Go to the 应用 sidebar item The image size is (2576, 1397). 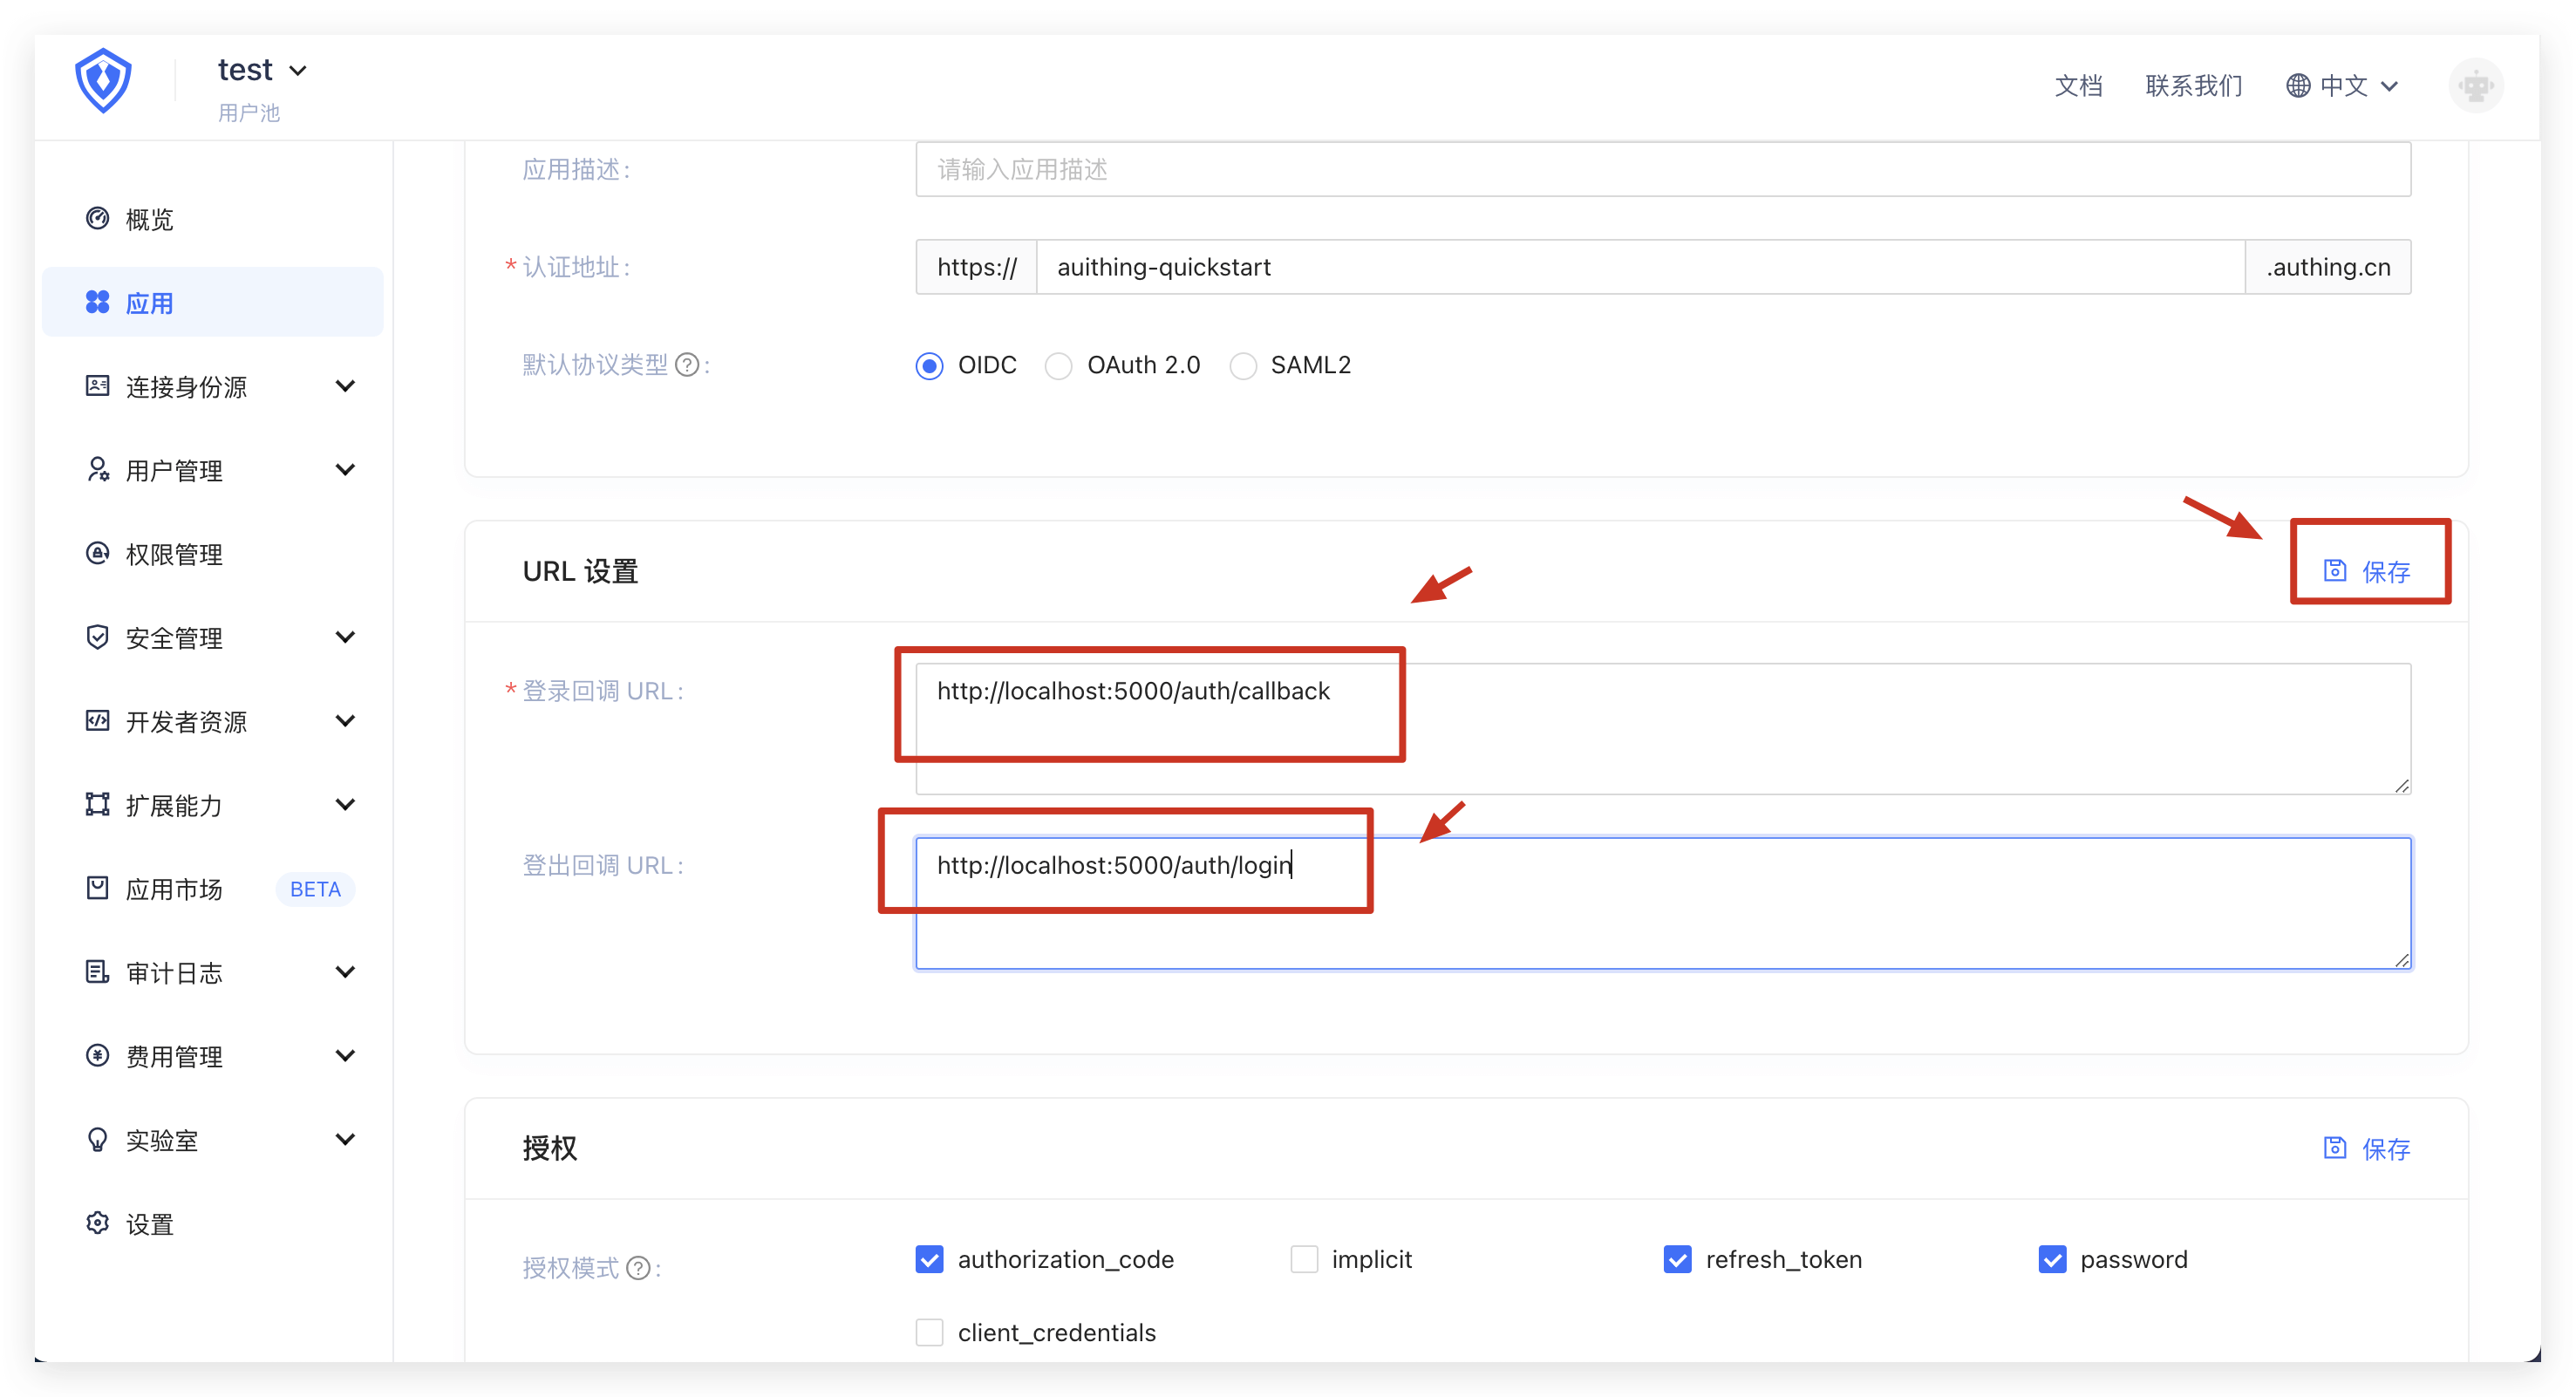[150, 303]
